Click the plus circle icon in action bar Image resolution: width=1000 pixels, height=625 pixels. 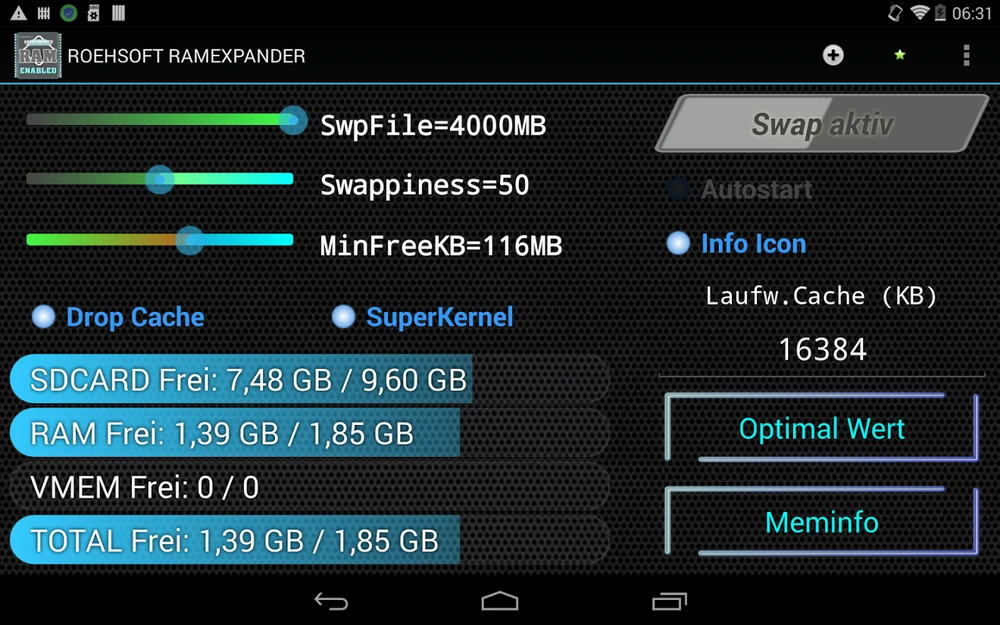click(833, 55)
